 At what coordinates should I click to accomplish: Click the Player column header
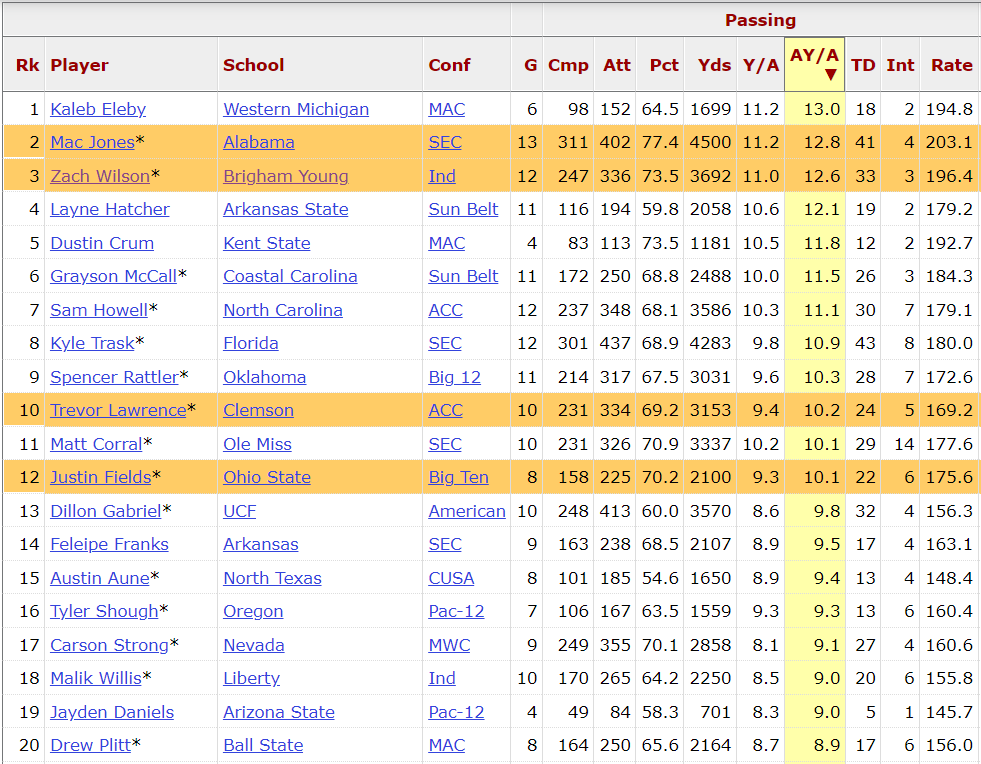point(79,65)
